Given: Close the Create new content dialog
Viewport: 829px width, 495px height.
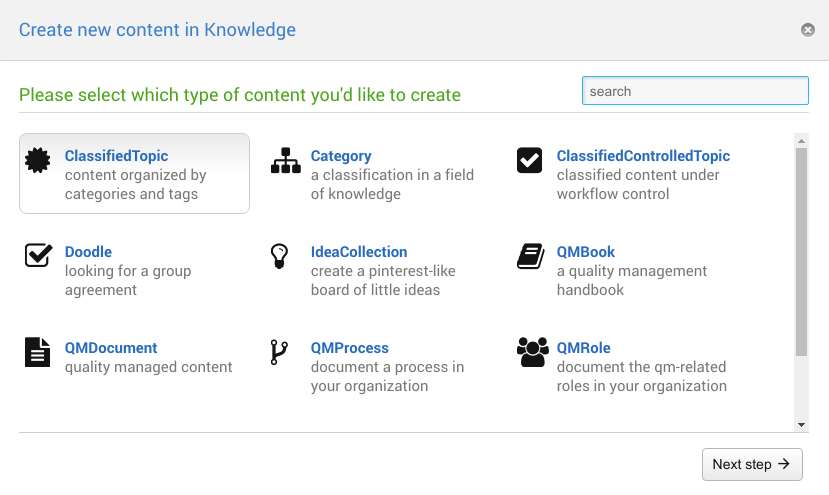Looking at the screenshot, I should pyautogui.click(x=808, y=30).
